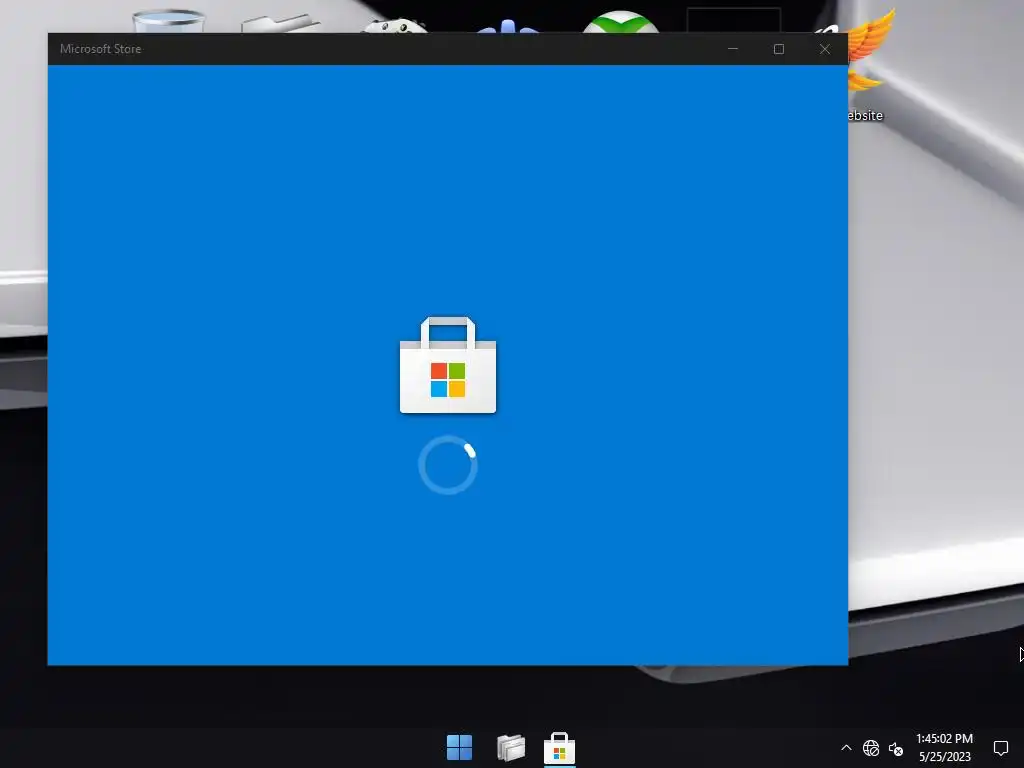Select the orange winged website desktop shortcut
This screenshot has height=768, width=1024.
click(x=869, y=65)
